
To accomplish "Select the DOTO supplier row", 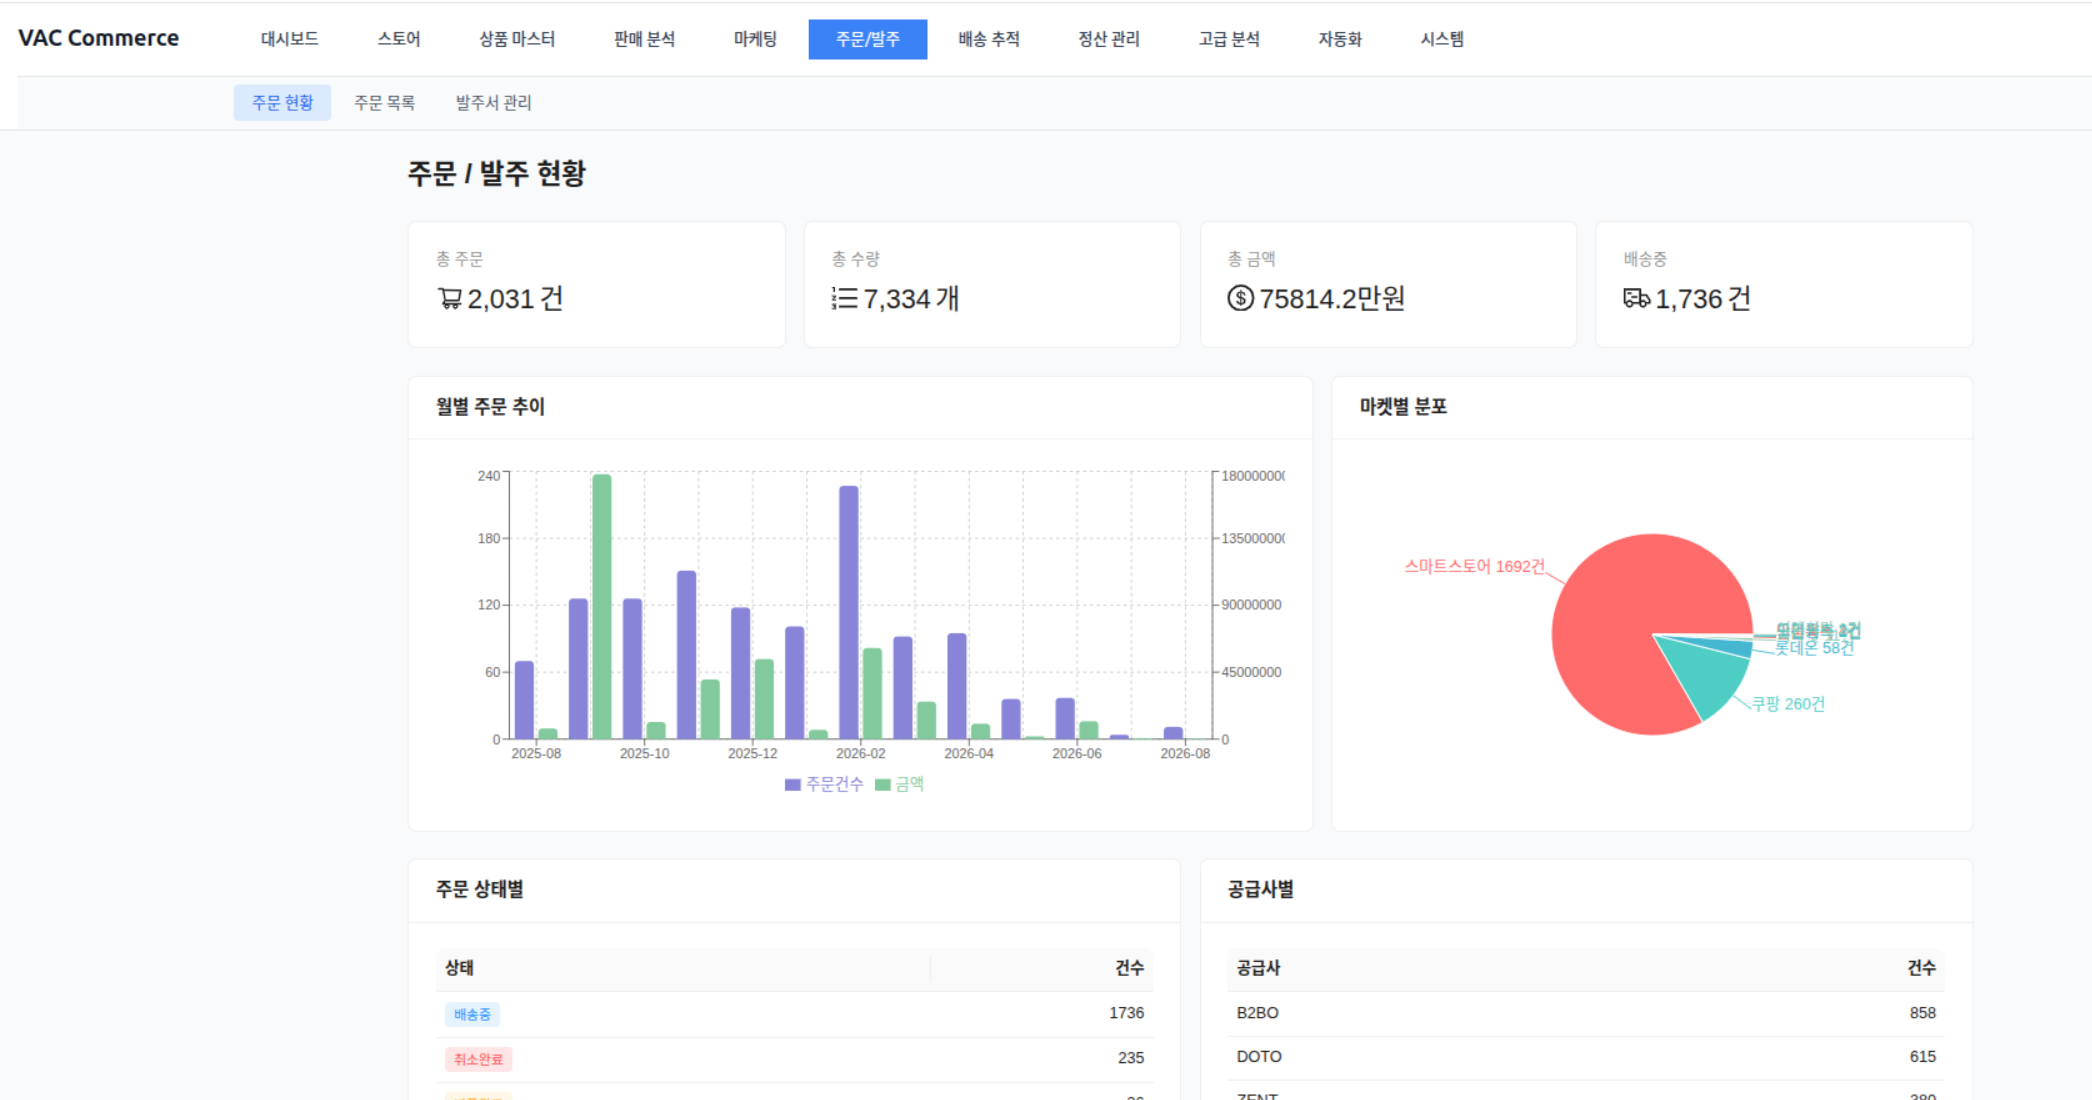I will [x=1586, y=1057].
